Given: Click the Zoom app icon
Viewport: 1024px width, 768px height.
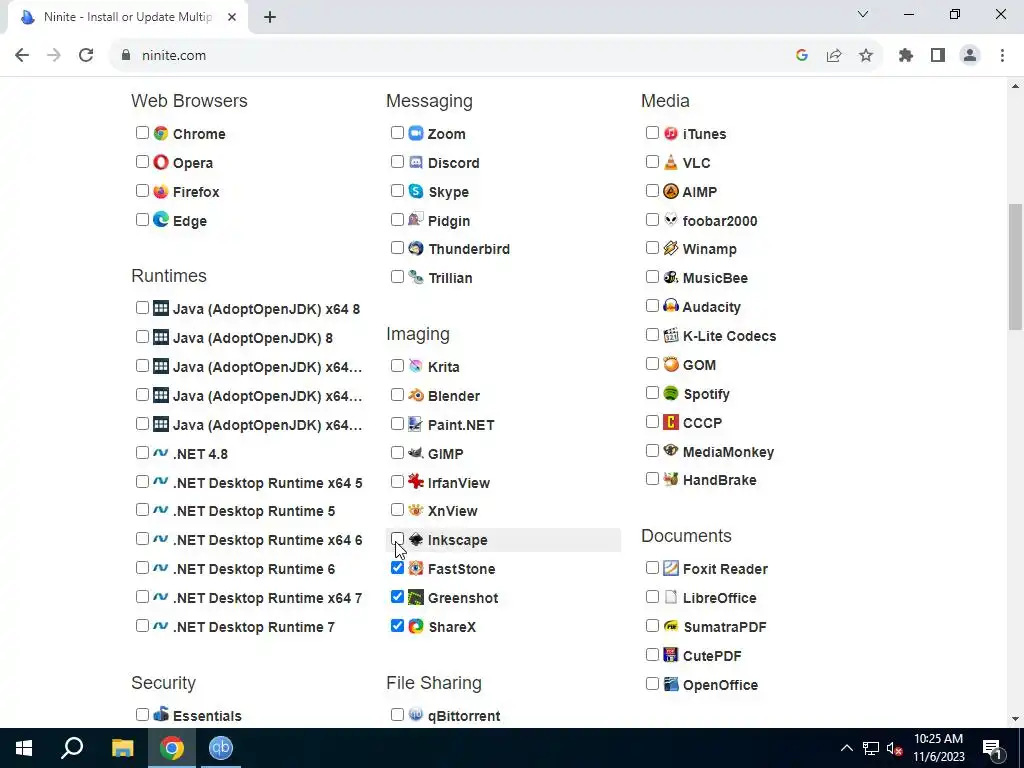Looking at the screenshot, I should (x=416, y=133).
